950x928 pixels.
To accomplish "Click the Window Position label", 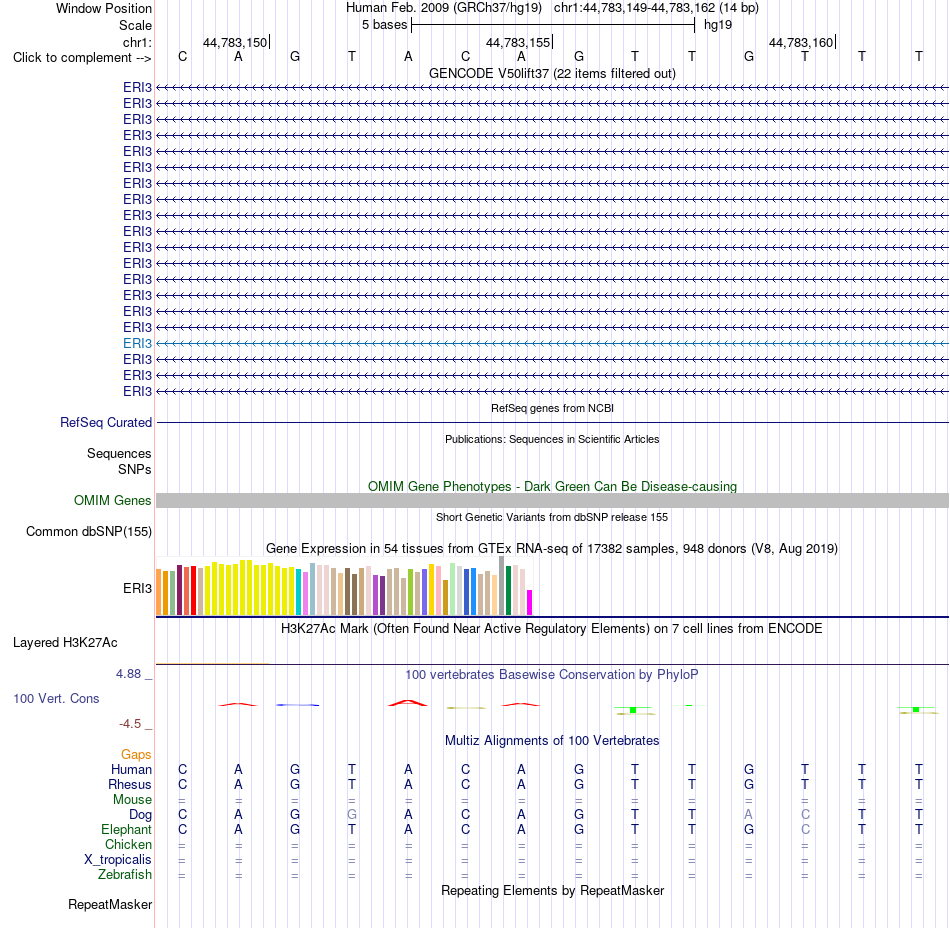I will (x=104, y=8).
